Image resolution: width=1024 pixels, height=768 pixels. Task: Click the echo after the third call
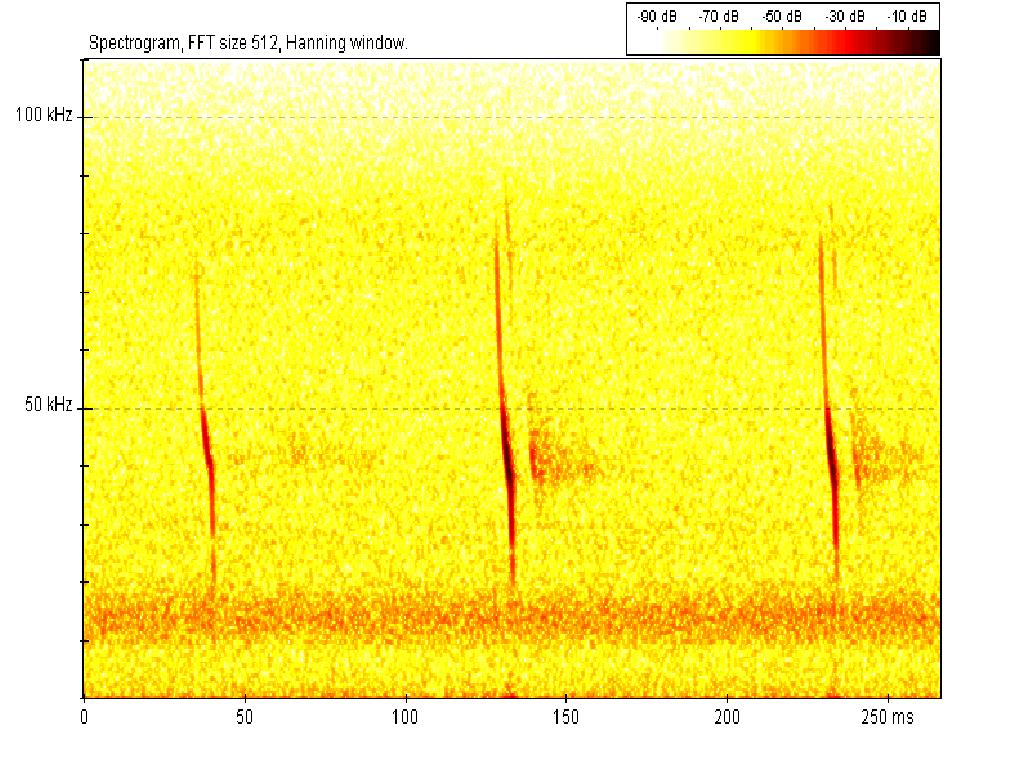tap(888, 451)
